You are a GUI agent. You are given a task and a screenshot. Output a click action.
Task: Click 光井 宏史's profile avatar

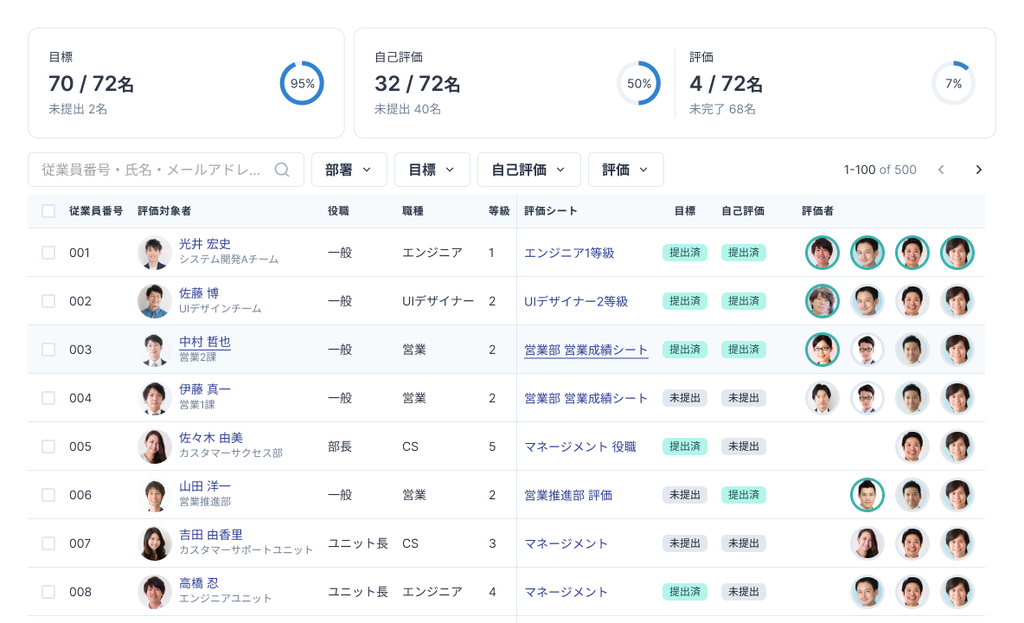tap(154, 253)
